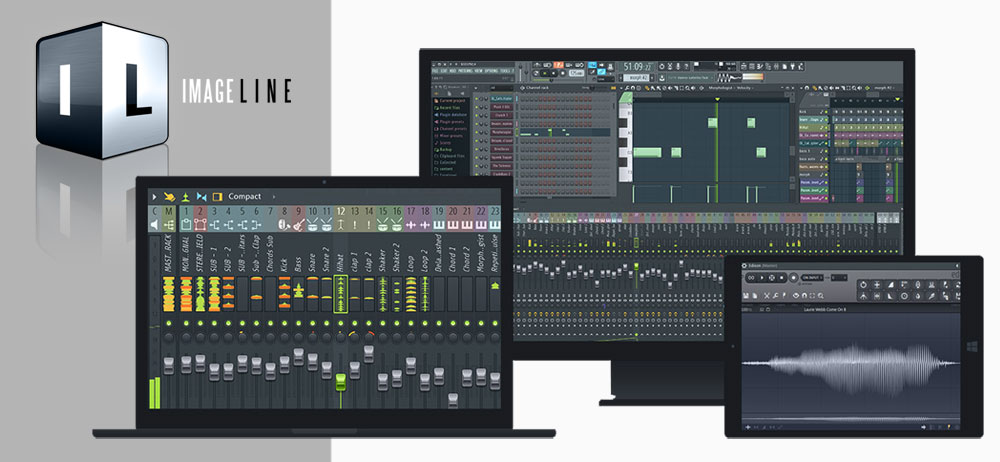This screenshot has width=1000, height=462.
Task: Click the fade-out ramp icon in Edison
Action: [890, 296]
